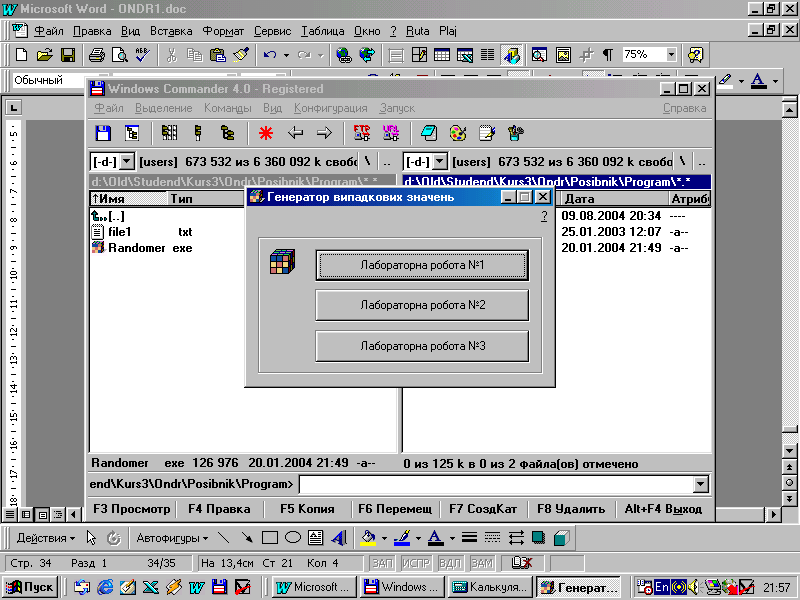The width and height of the screenshot is (800, 600).
Task: Click Back arrow in Commander toolbar
Action: (x=295, y=134)
